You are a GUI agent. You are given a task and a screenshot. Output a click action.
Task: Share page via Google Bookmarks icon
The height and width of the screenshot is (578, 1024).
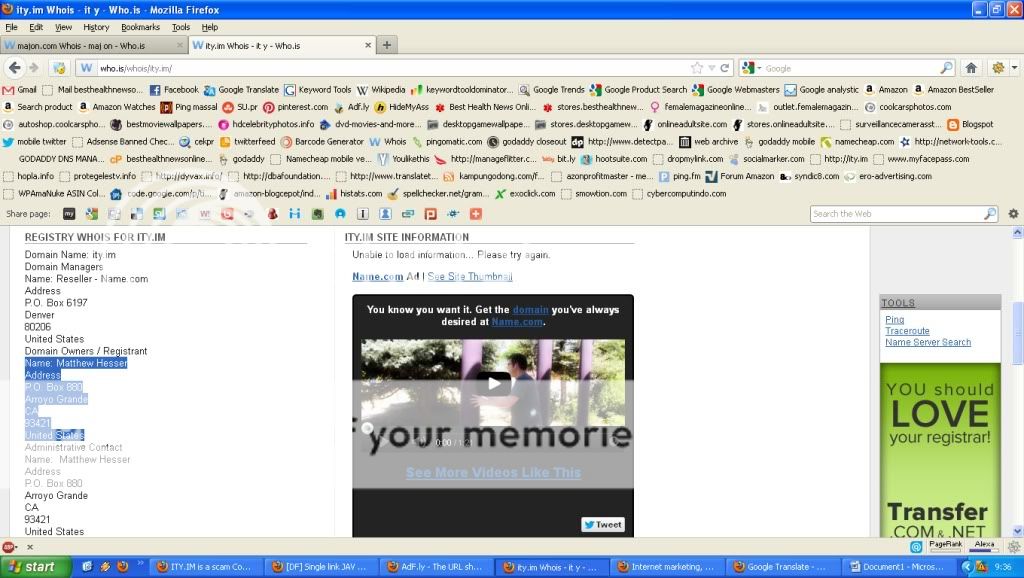91,214
